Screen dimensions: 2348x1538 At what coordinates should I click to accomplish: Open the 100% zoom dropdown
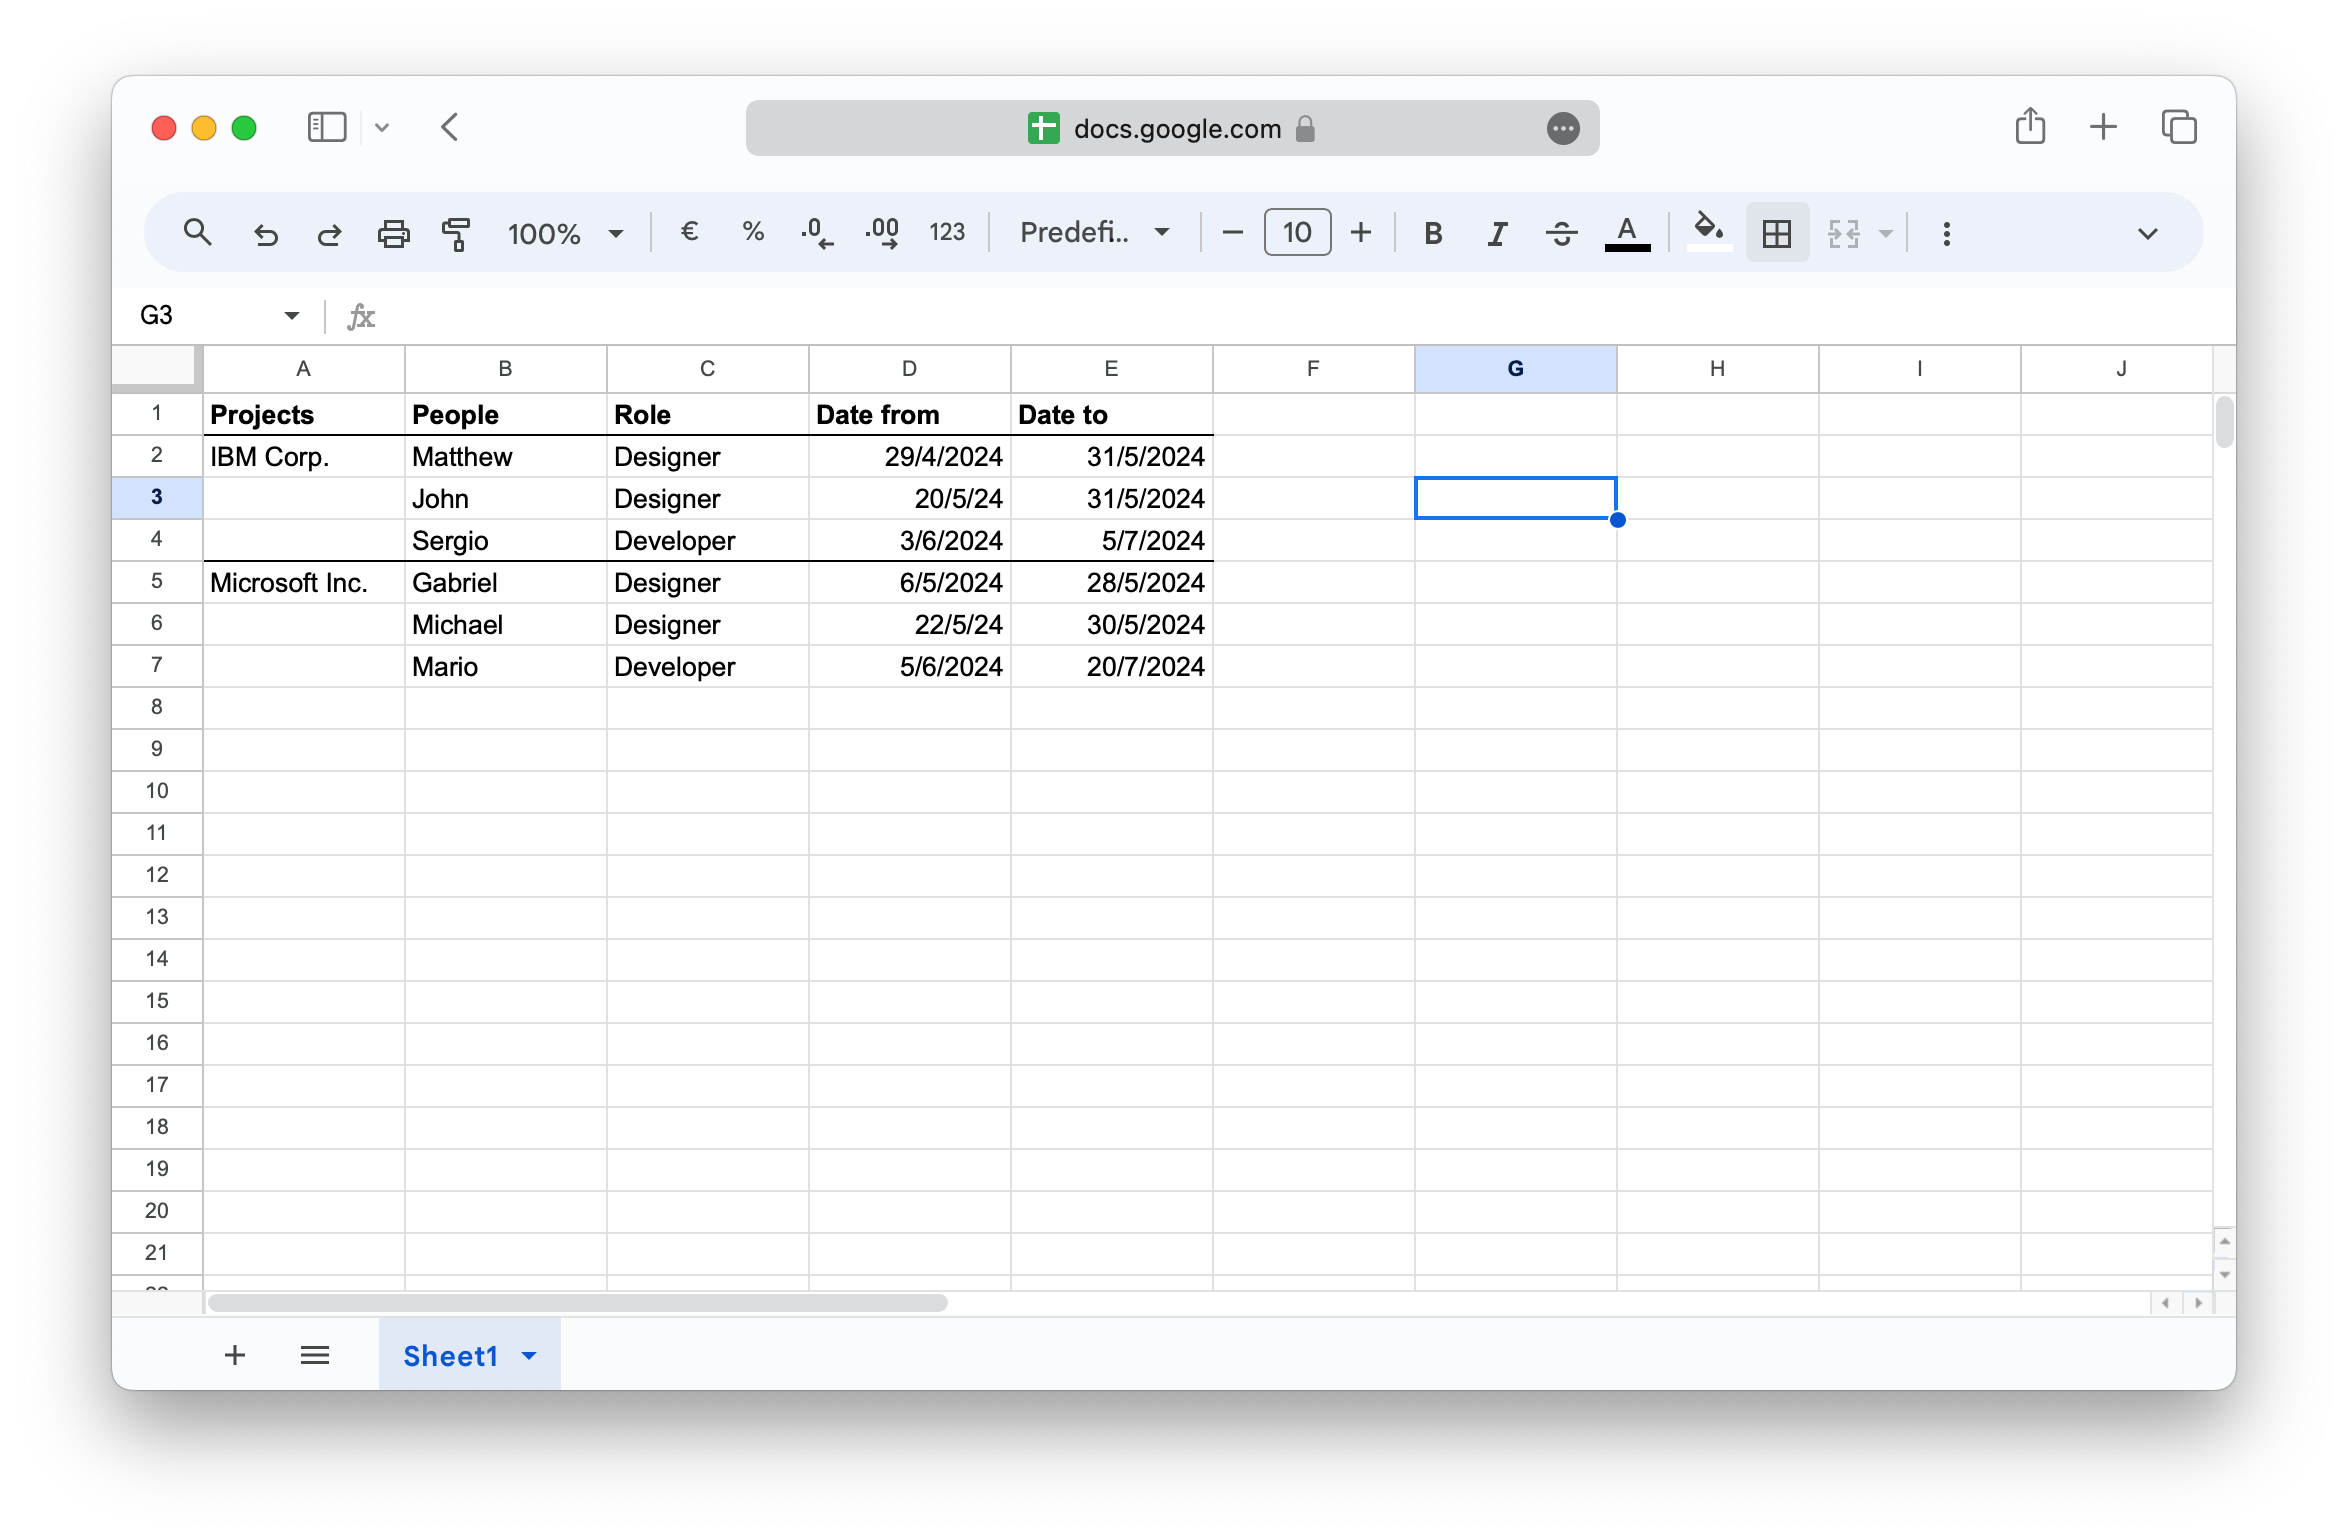(565, 233)
